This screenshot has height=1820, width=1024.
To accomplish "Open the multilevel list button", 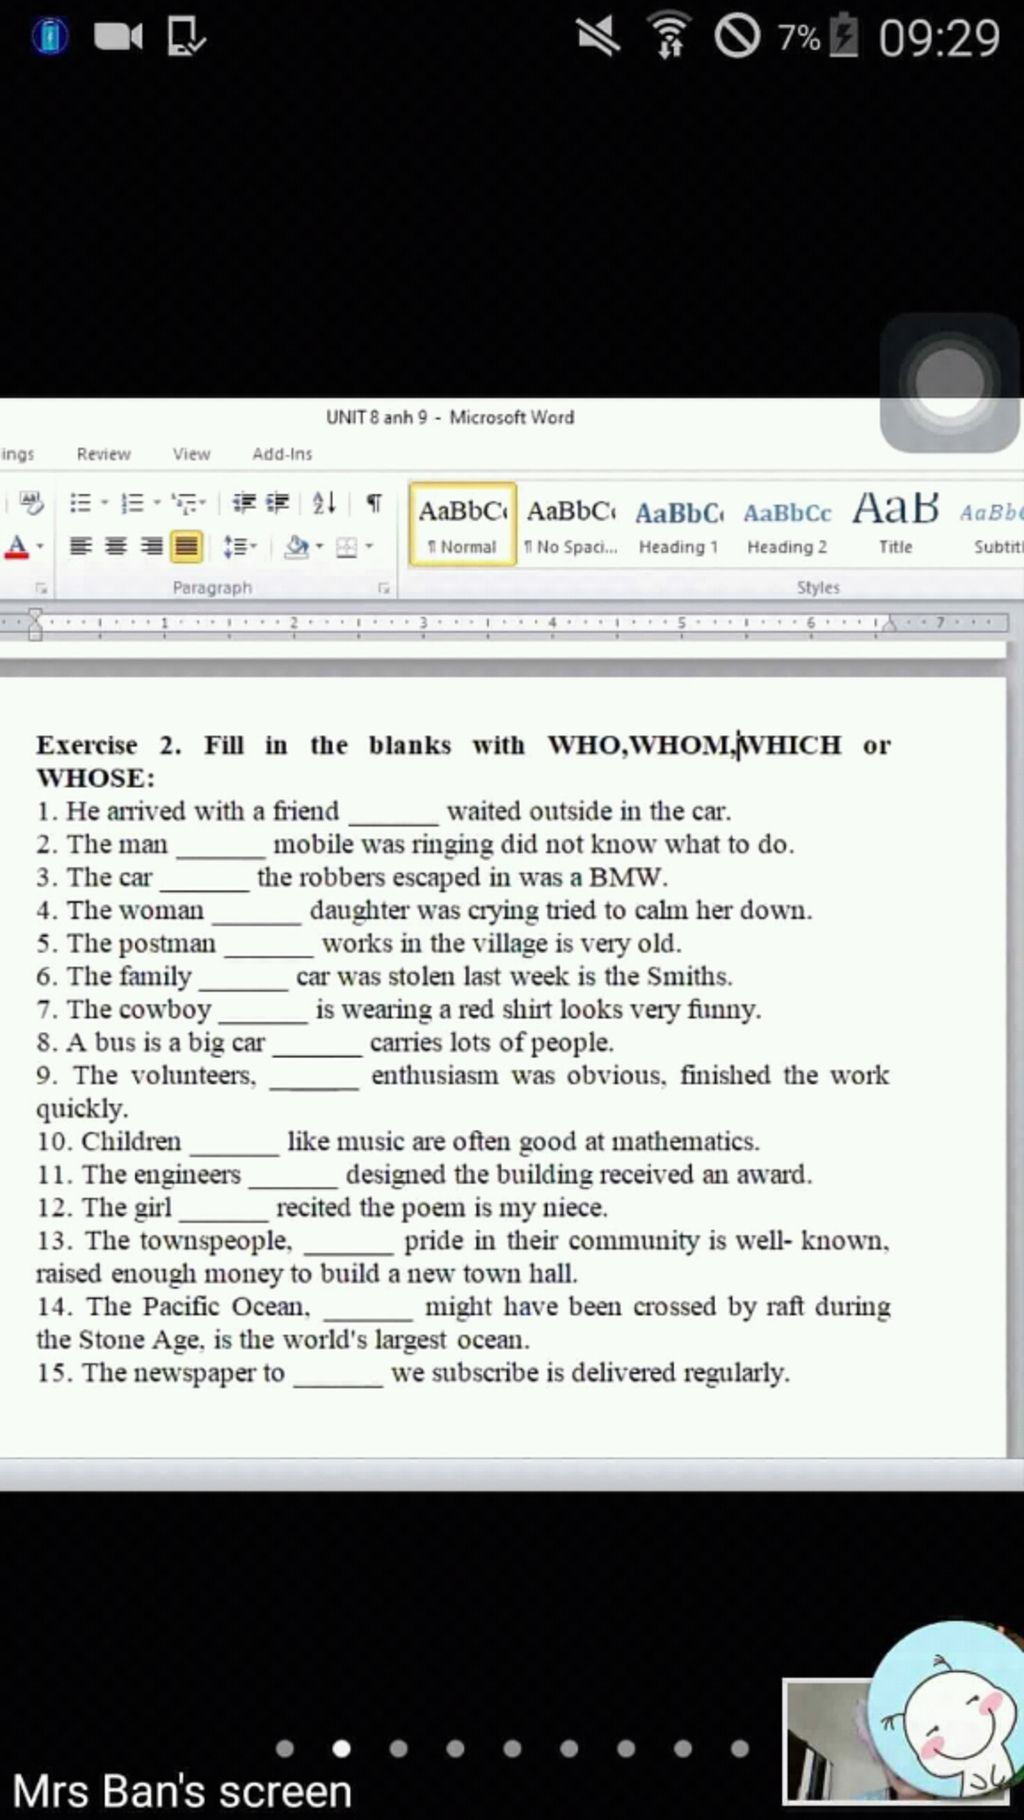I will [x=188, y=503].
